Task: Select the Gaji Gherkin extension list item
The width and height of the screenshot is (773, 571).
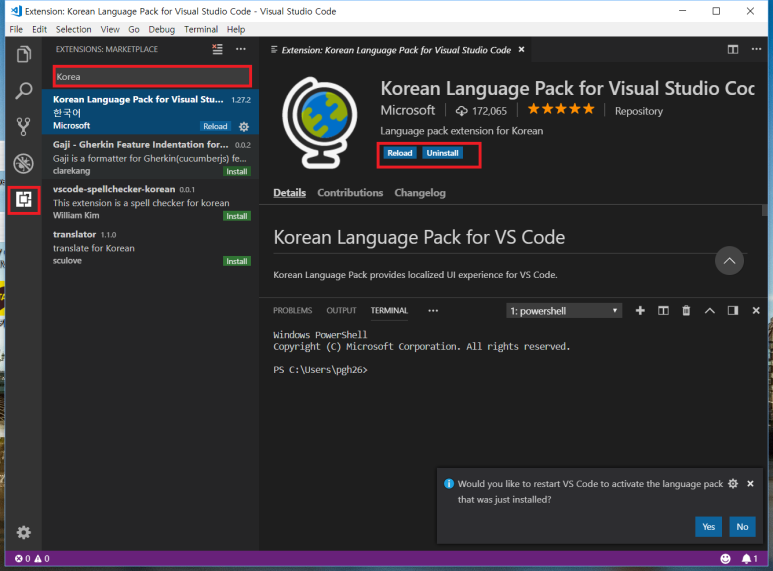Action: point(151,157)
